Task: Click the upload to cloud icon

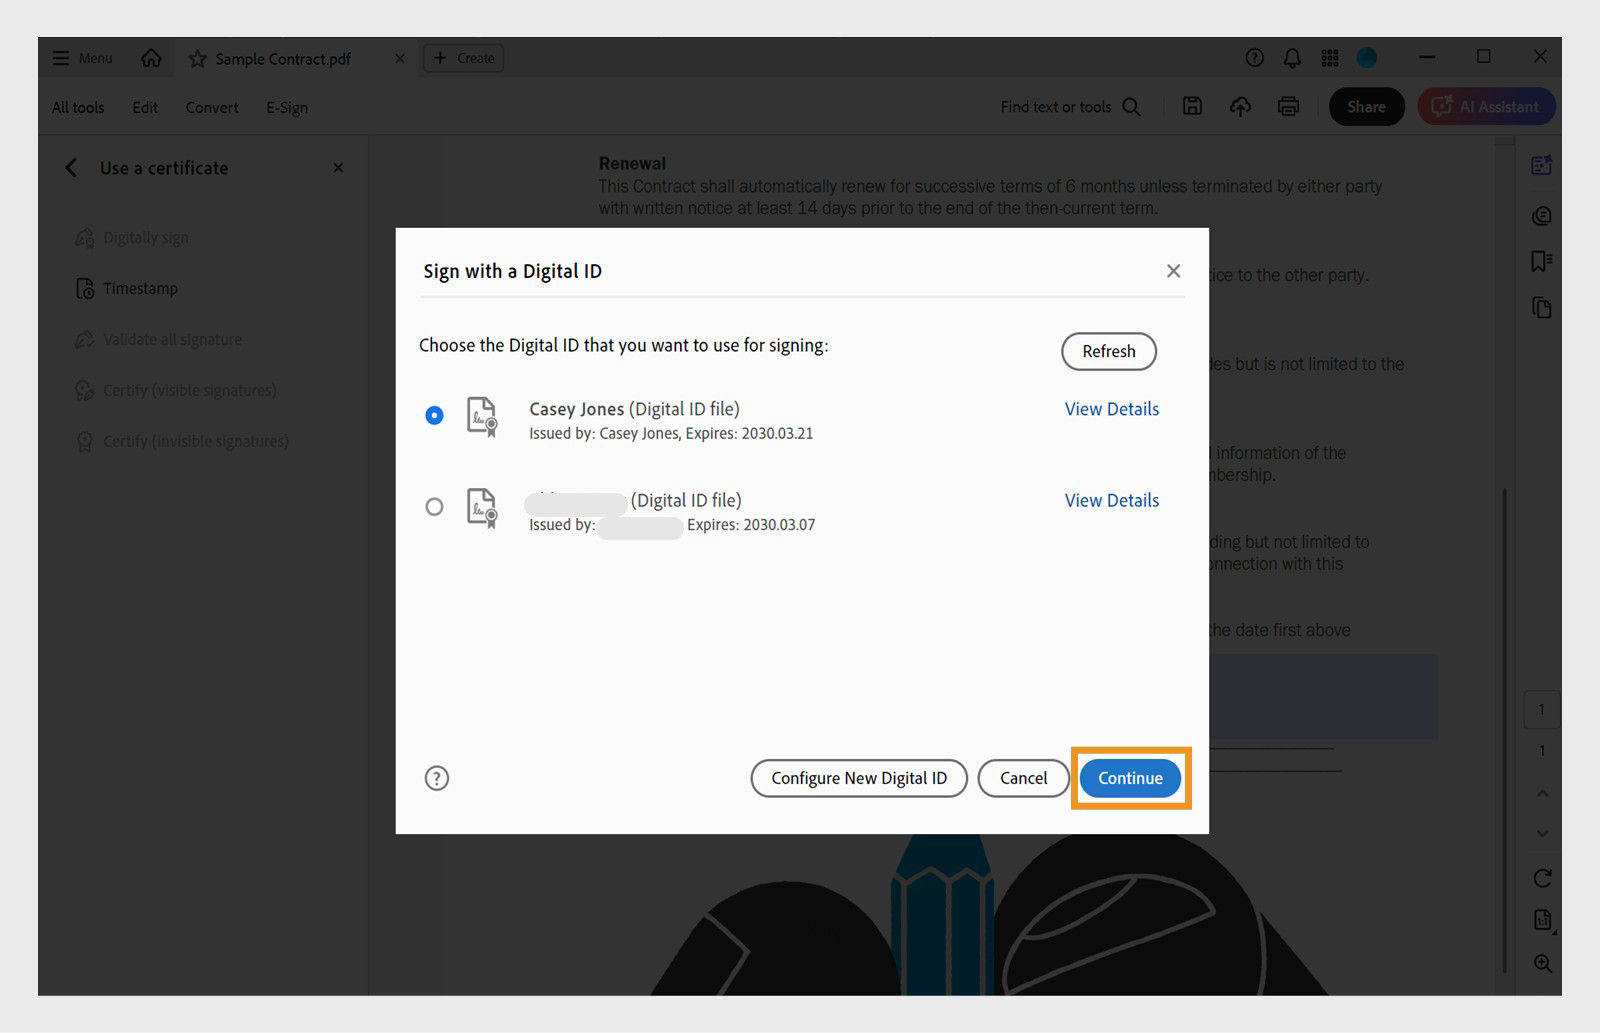Action: click(x=1240, y=107)
